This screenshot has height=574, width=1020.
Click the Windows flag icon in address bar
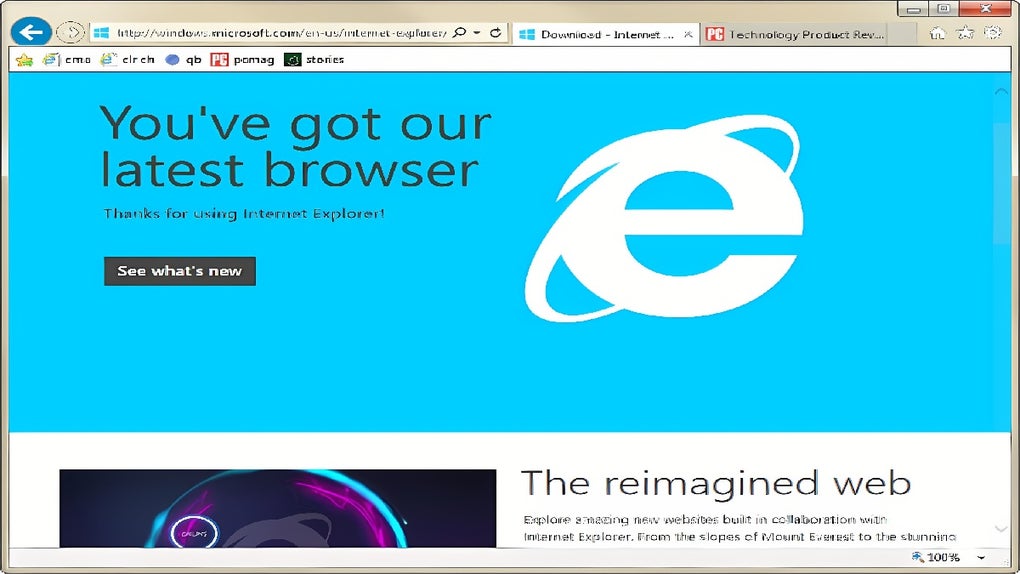(x=101, y=33)
